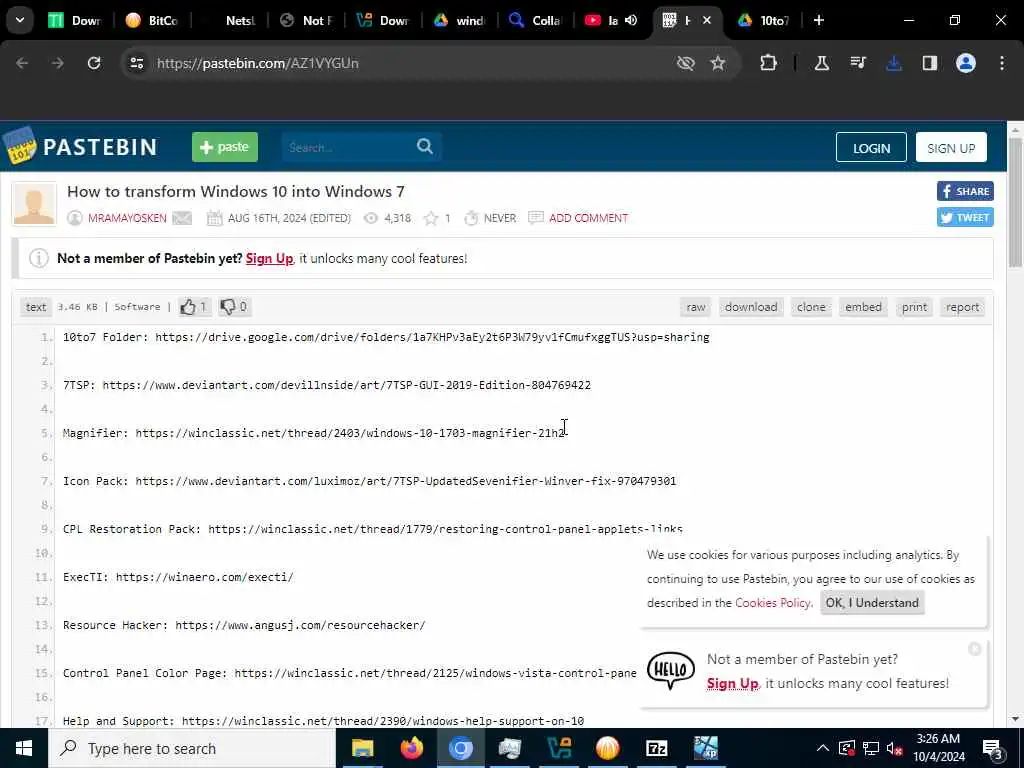The image size is (1024, 768).
Task: Print the paste
Action: (x=914, y=307)
